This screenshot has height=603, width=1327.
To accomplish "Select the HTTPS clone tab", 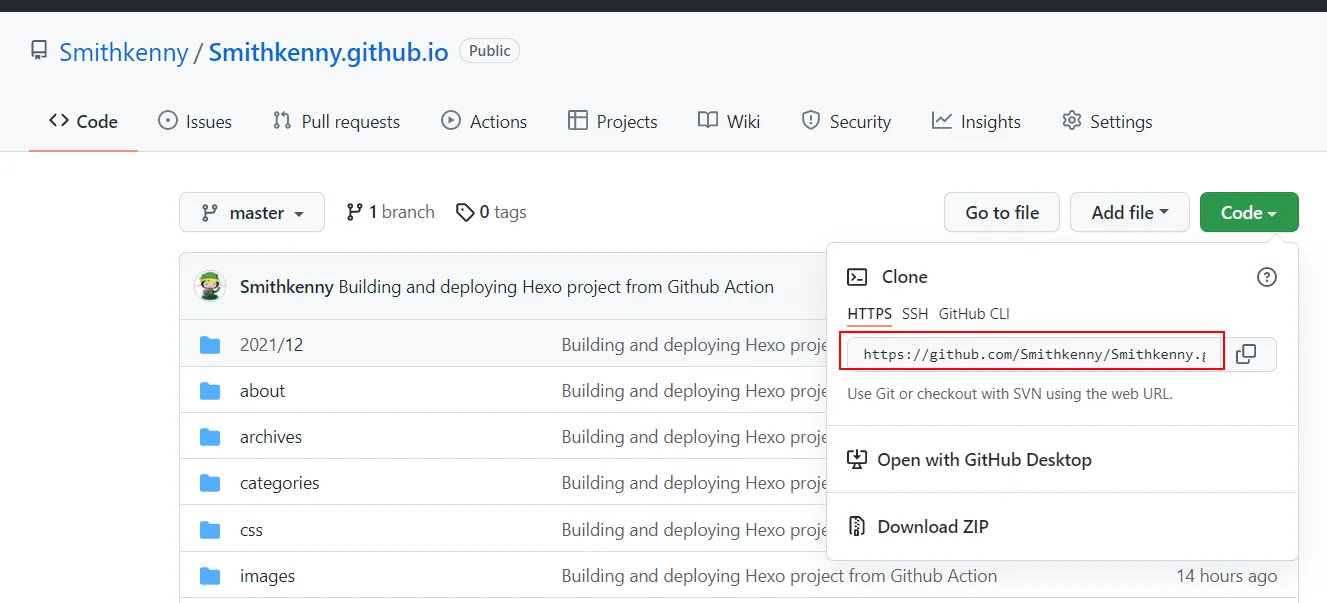I will pos(869,314).
